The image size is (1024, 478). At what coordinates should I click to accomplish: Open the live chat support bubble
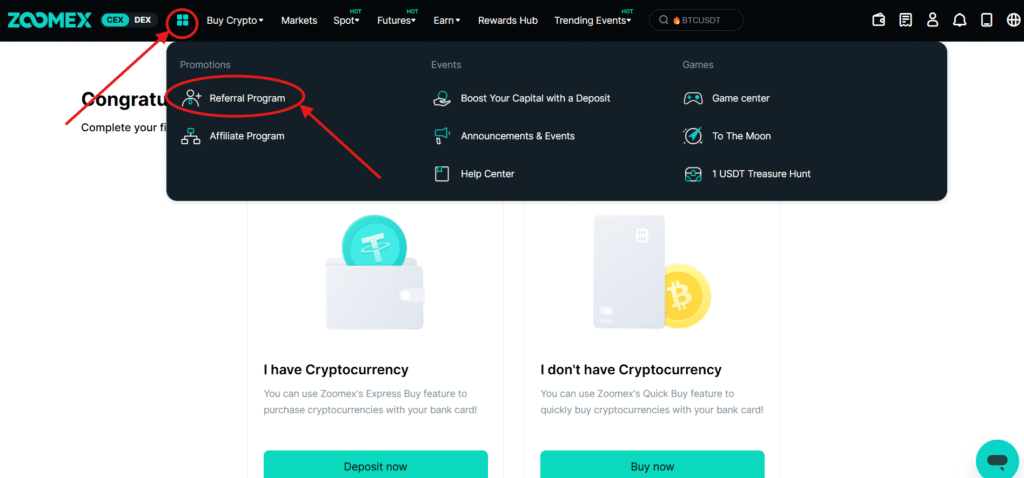997,461
